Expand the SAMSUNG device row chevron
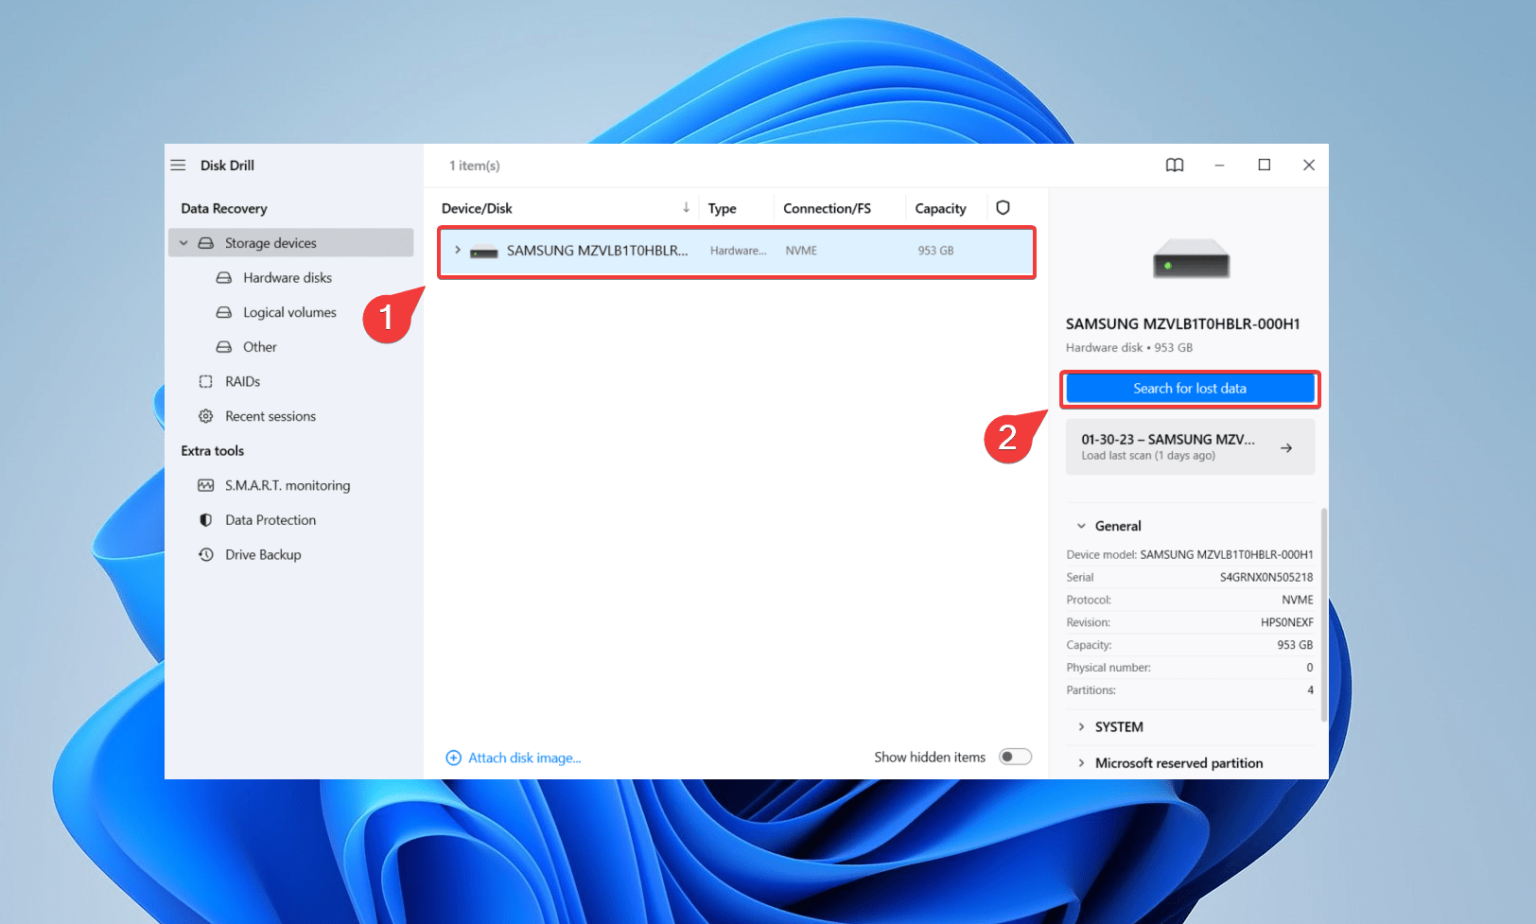Image resolution: width=1536 pixels, height=924 pixels. click(x=457, y=251)
